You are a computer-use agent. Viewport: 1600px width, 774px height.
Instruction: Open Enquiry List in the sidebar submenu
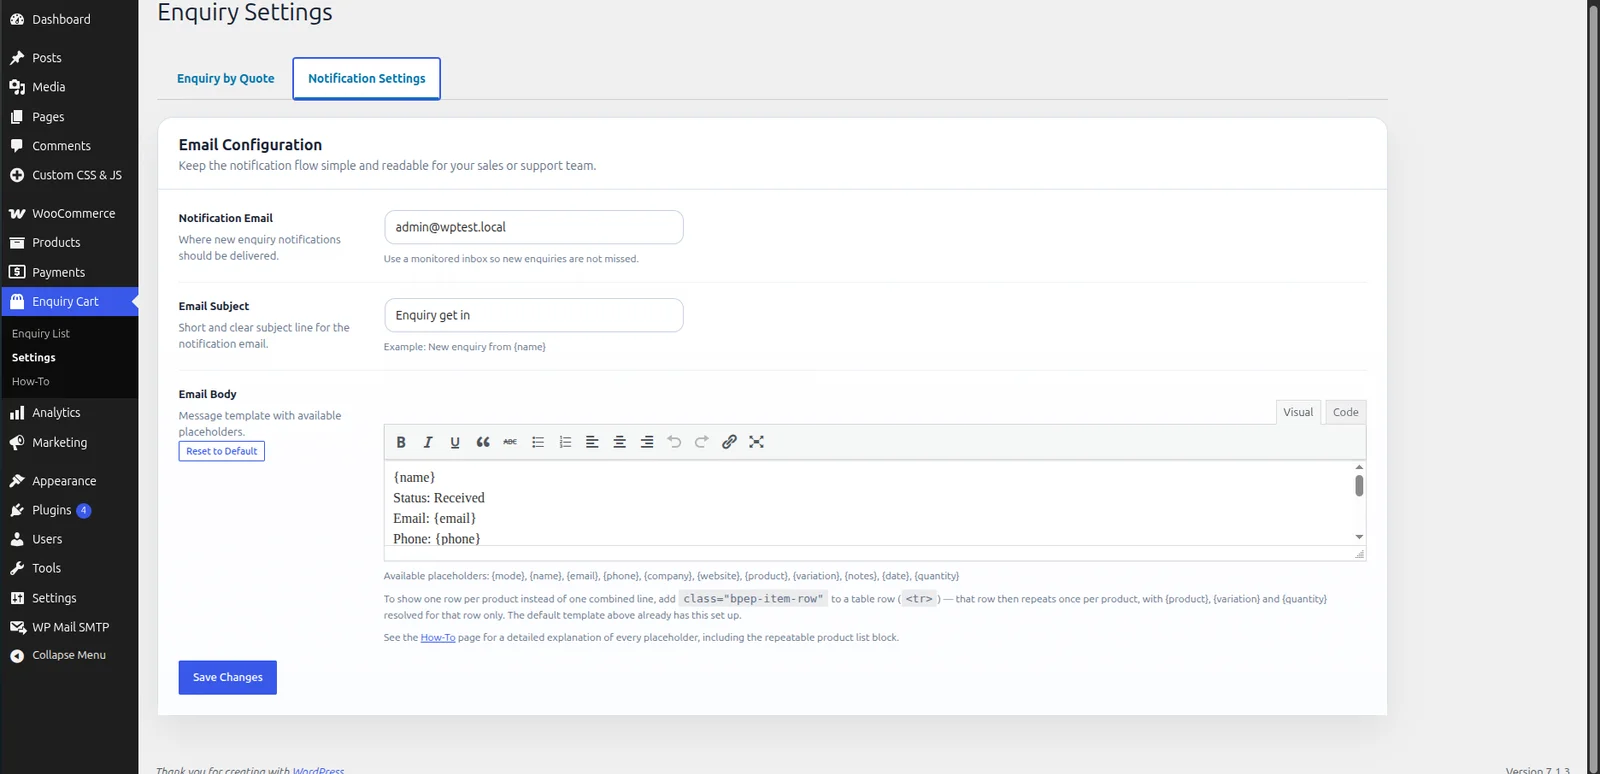pos(41,334)
